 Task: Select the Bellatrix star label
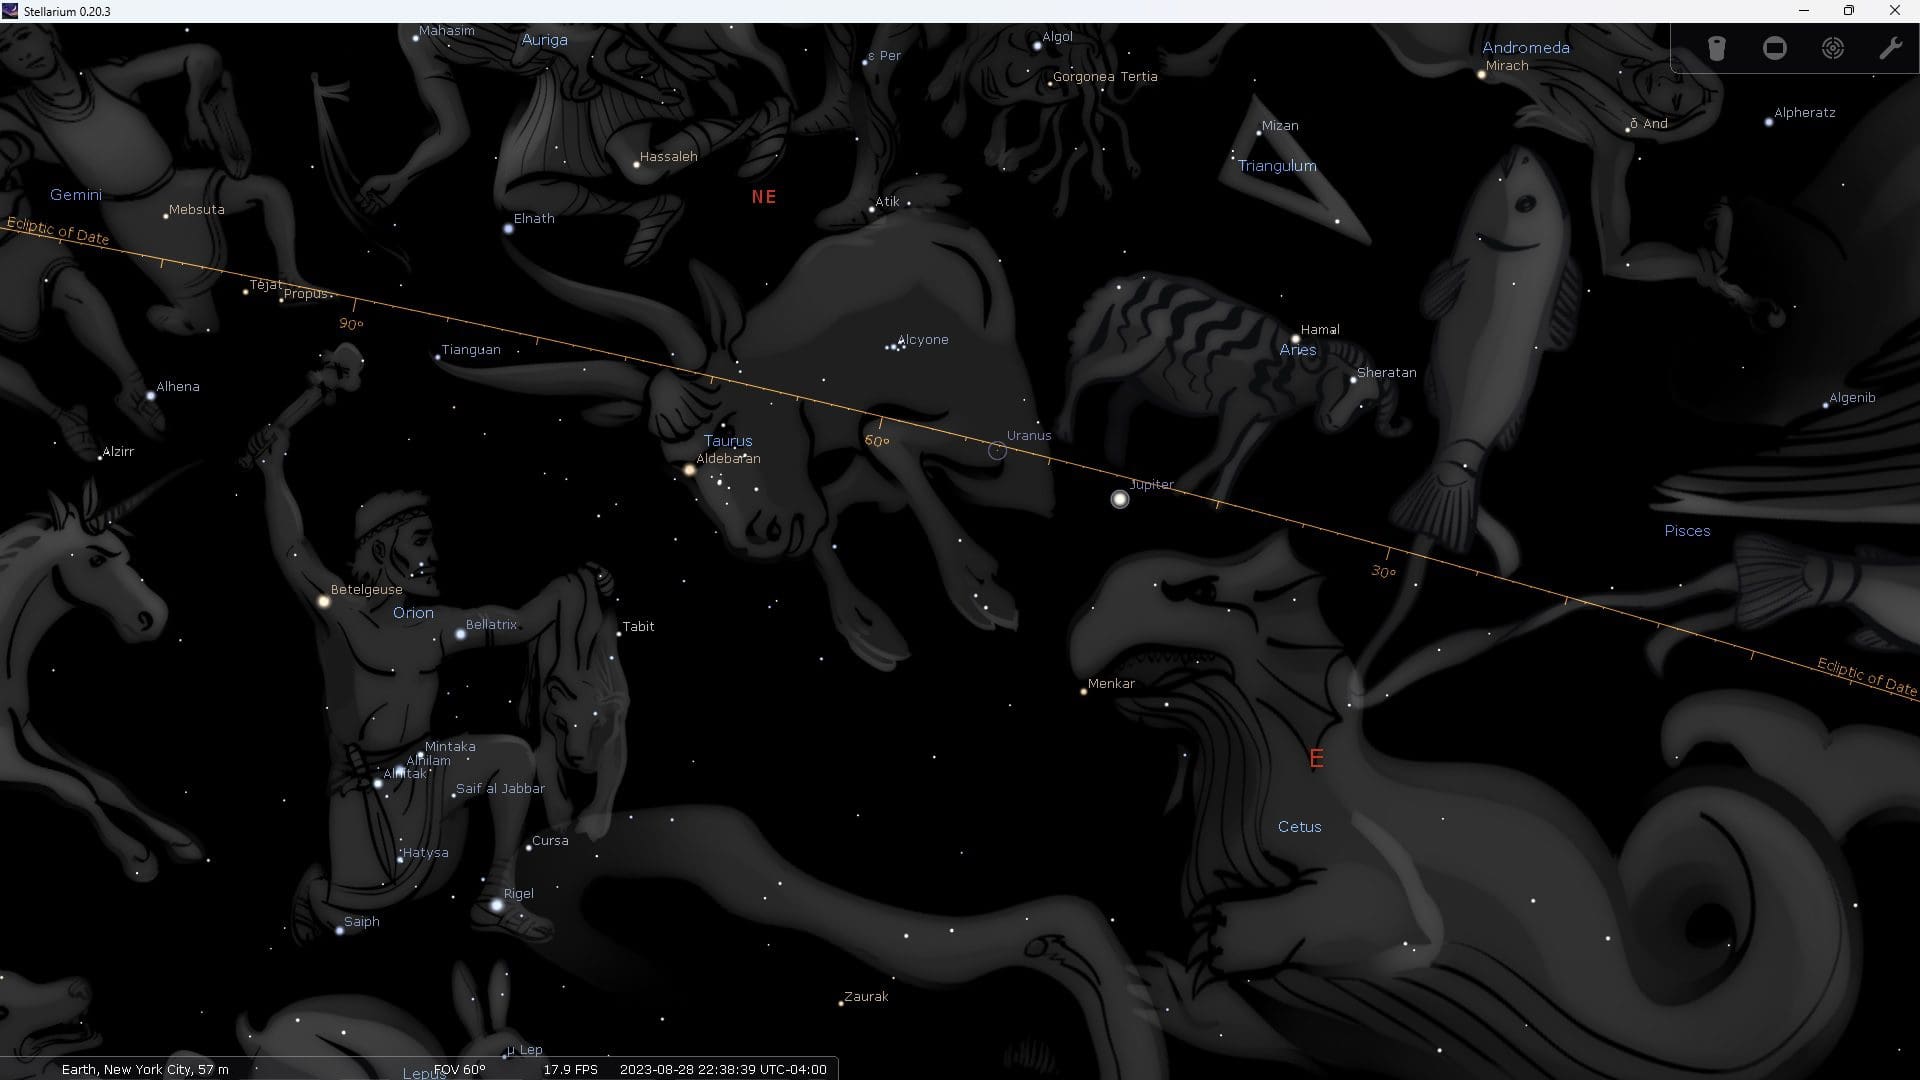491,625
